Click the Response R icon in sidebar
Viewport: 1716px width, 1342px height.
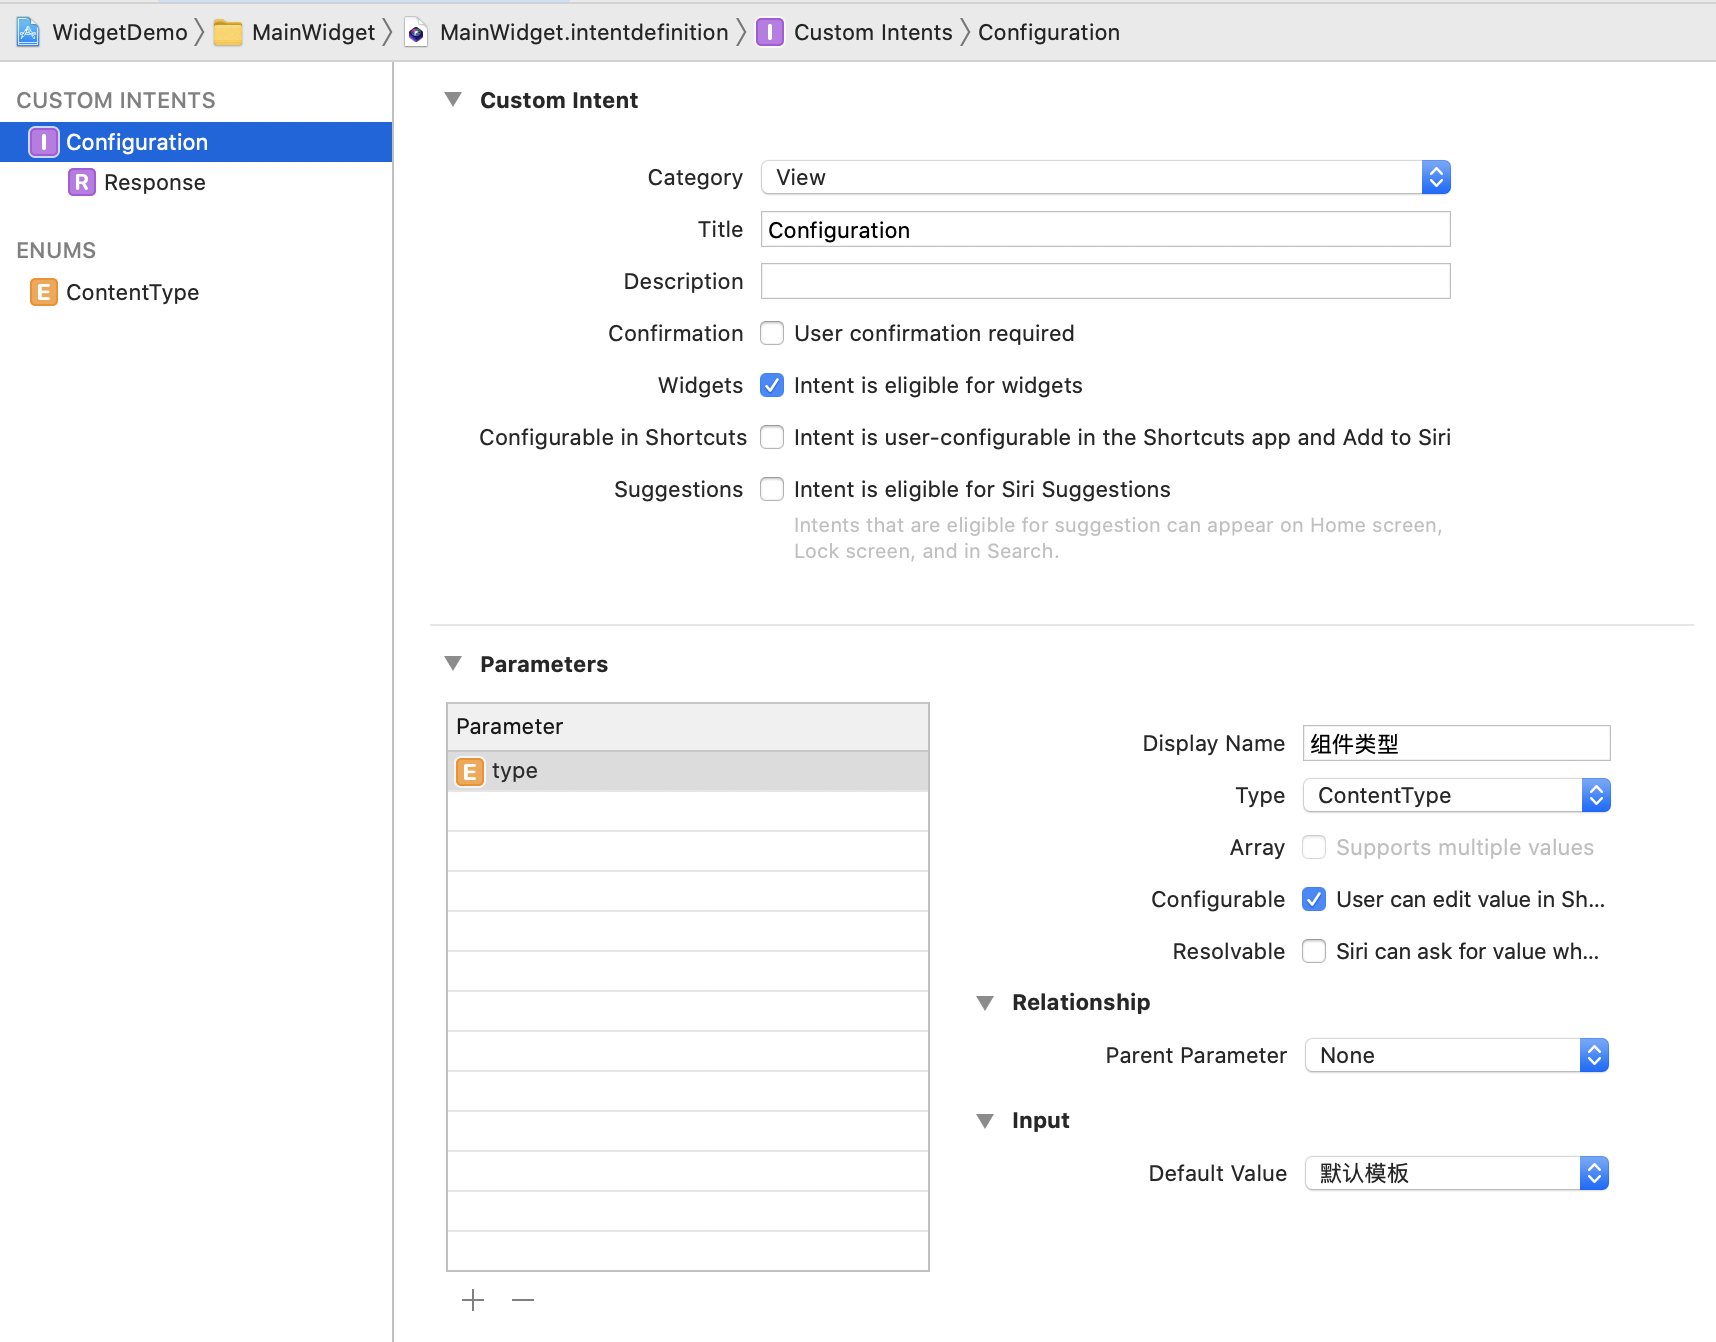click(x=82, y=182)
